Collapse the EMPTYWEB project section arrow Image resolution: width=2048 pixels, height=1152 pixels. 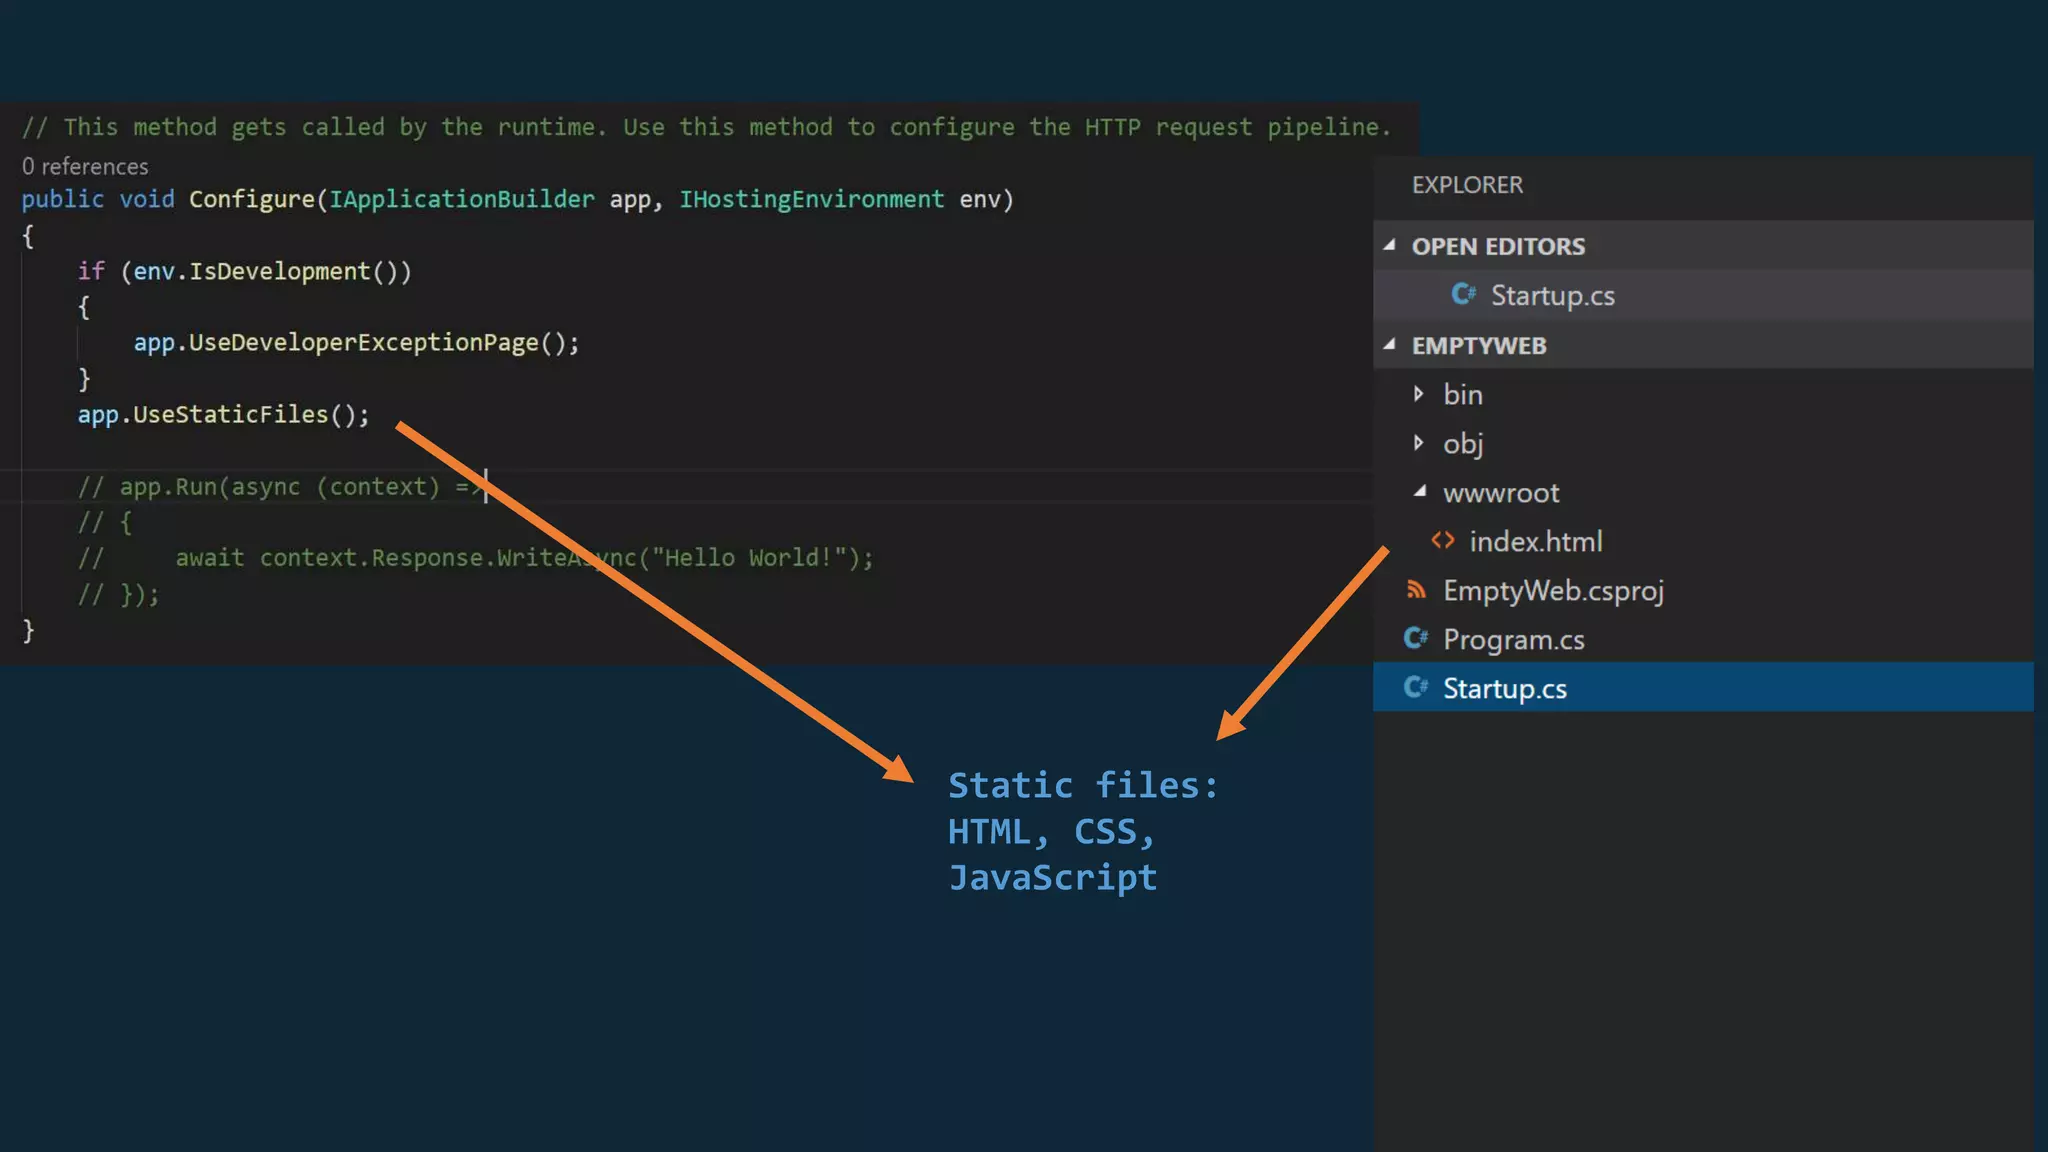click(1389, 345)
